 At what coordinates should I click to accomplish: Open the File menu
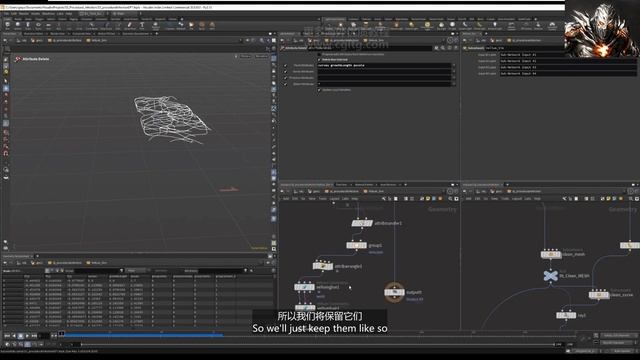tap(7, 13)
